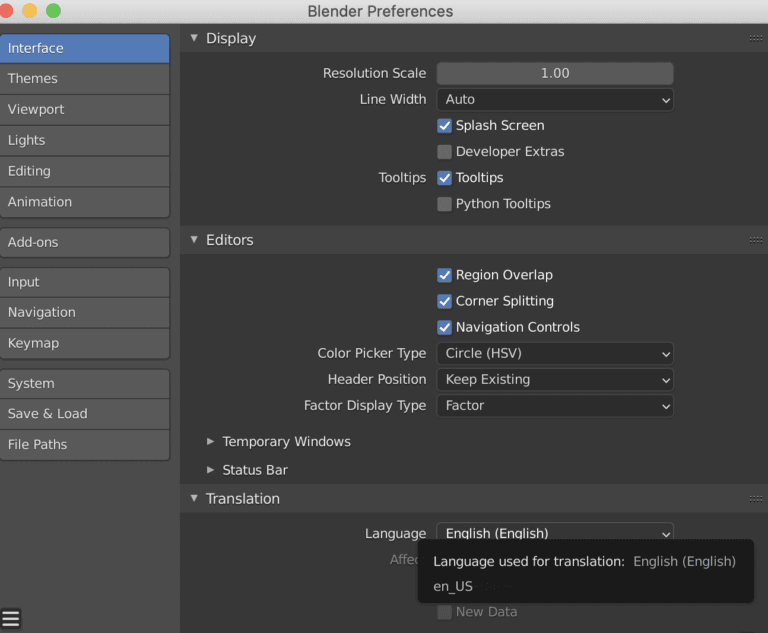
Task: Open the Save & Load tab
Action: (x=85, y=414)
